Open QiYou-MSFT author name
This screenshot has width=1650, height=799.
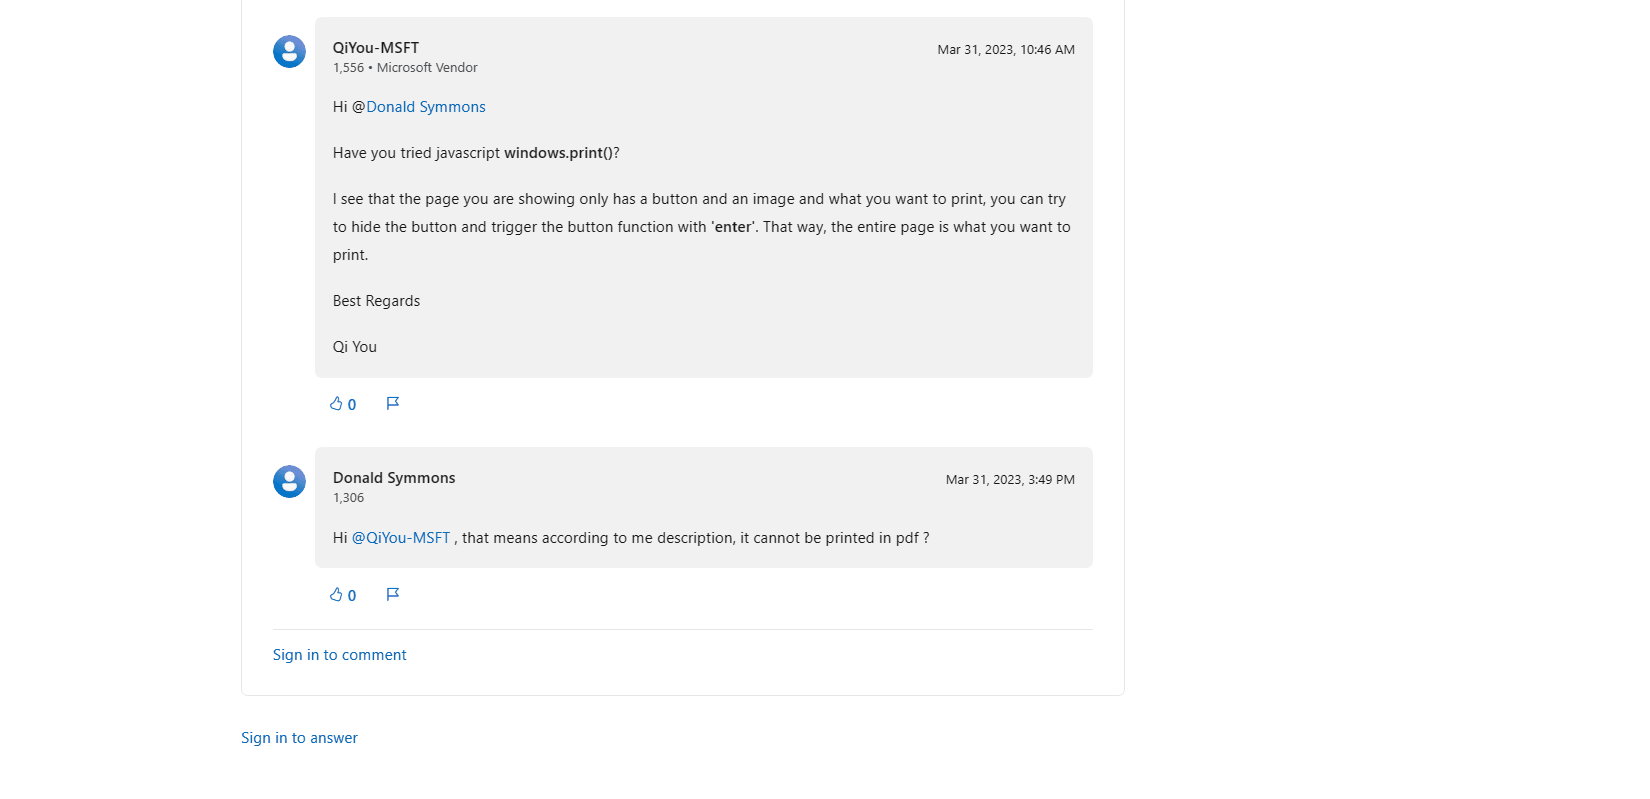point(376,48)
